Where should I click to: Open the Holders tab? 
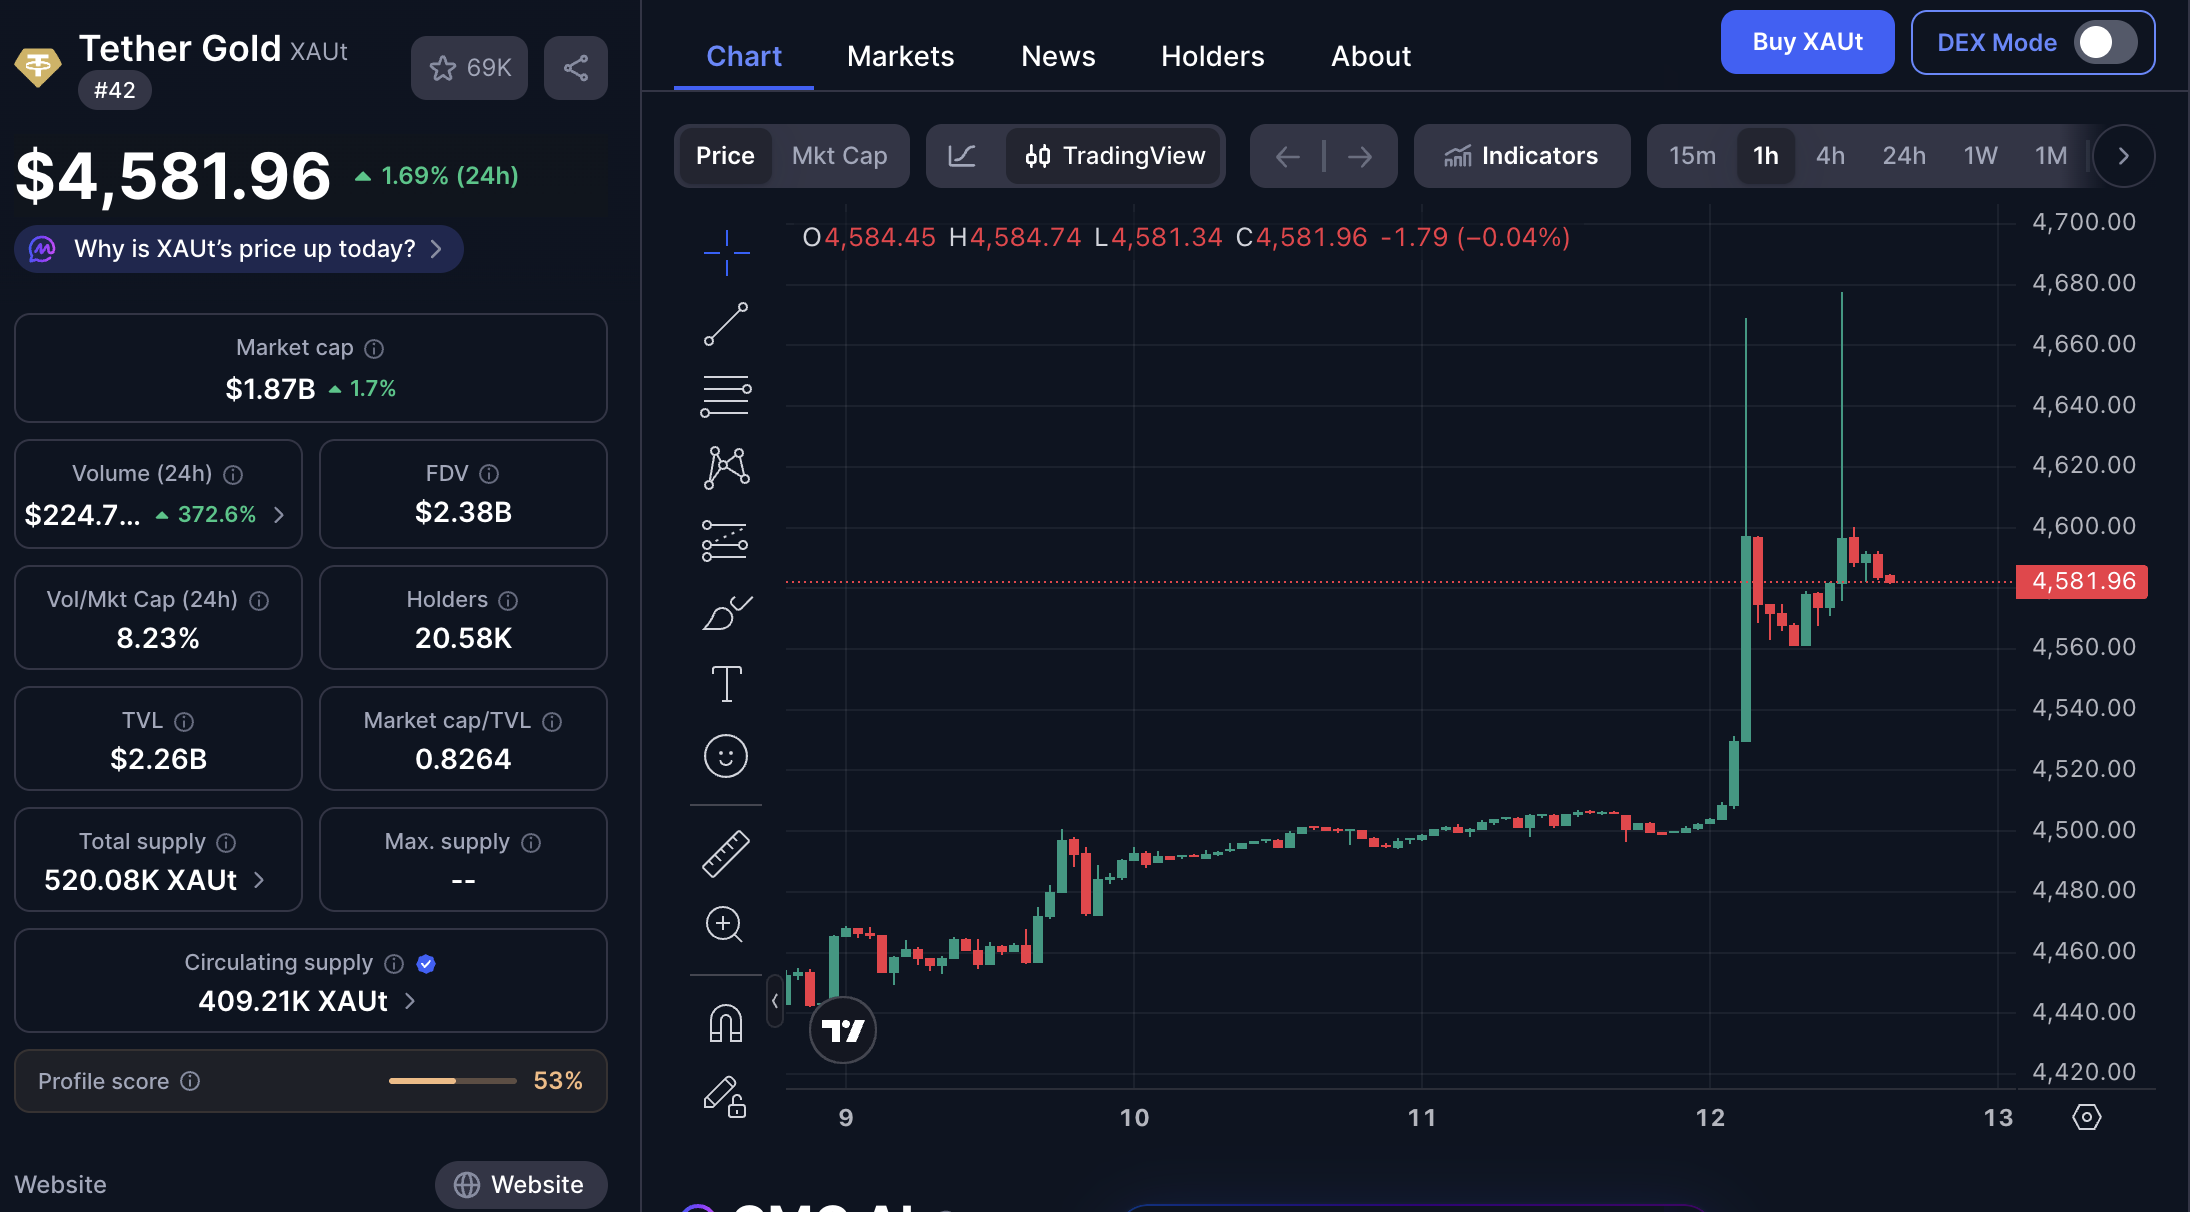pos(1212,56)
